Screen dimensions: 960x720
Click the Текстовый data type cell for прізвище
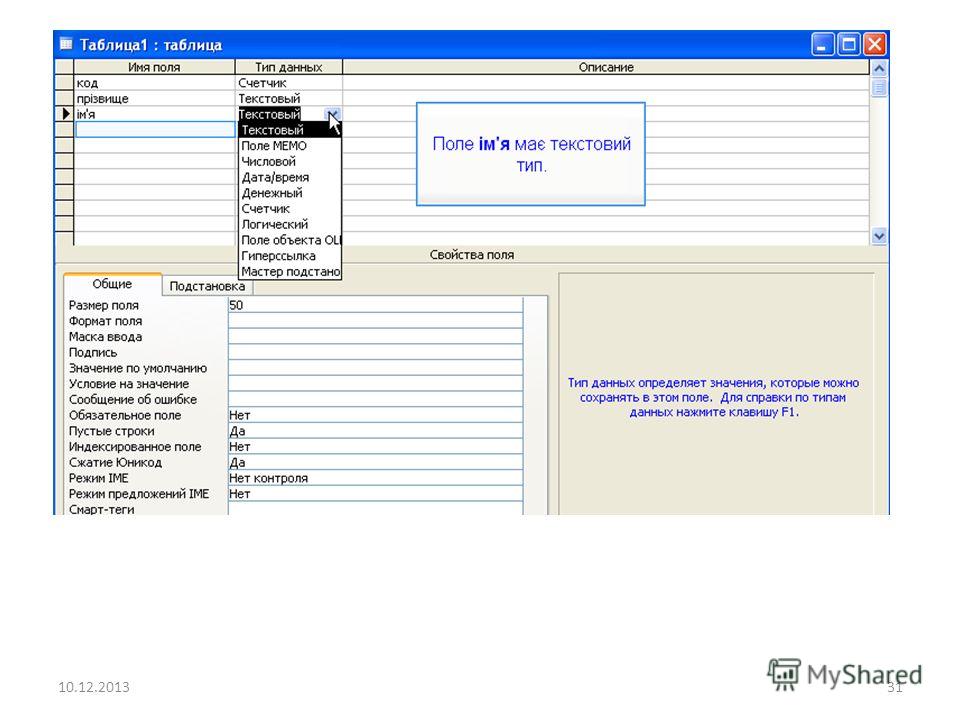pyautogui.click(x=289, y=98)
